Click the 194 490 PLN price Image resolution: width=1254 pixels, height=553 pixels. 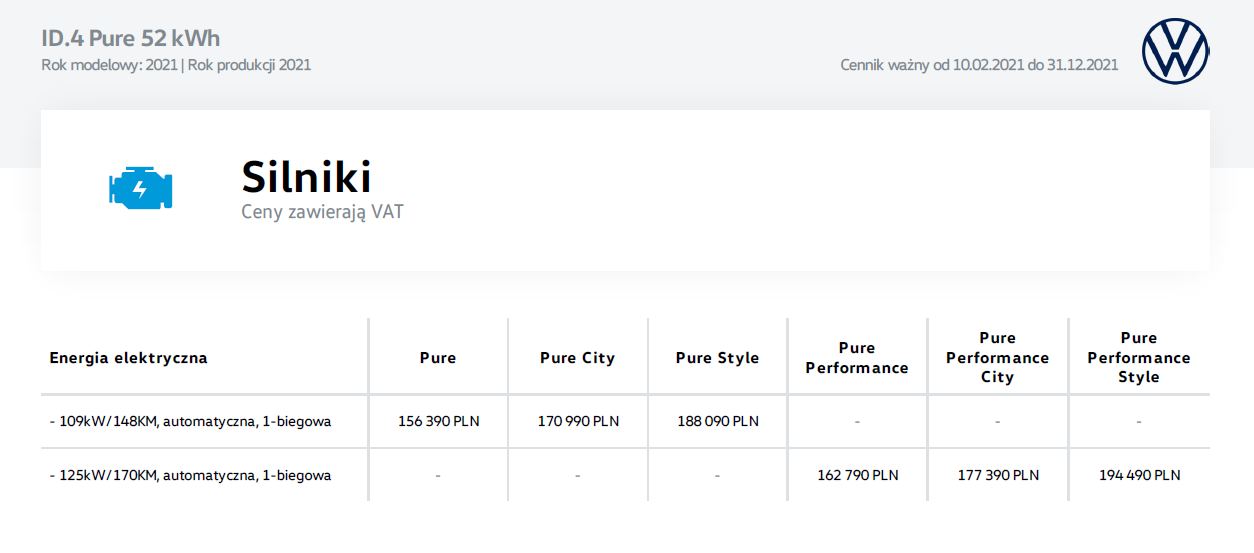1138,475
